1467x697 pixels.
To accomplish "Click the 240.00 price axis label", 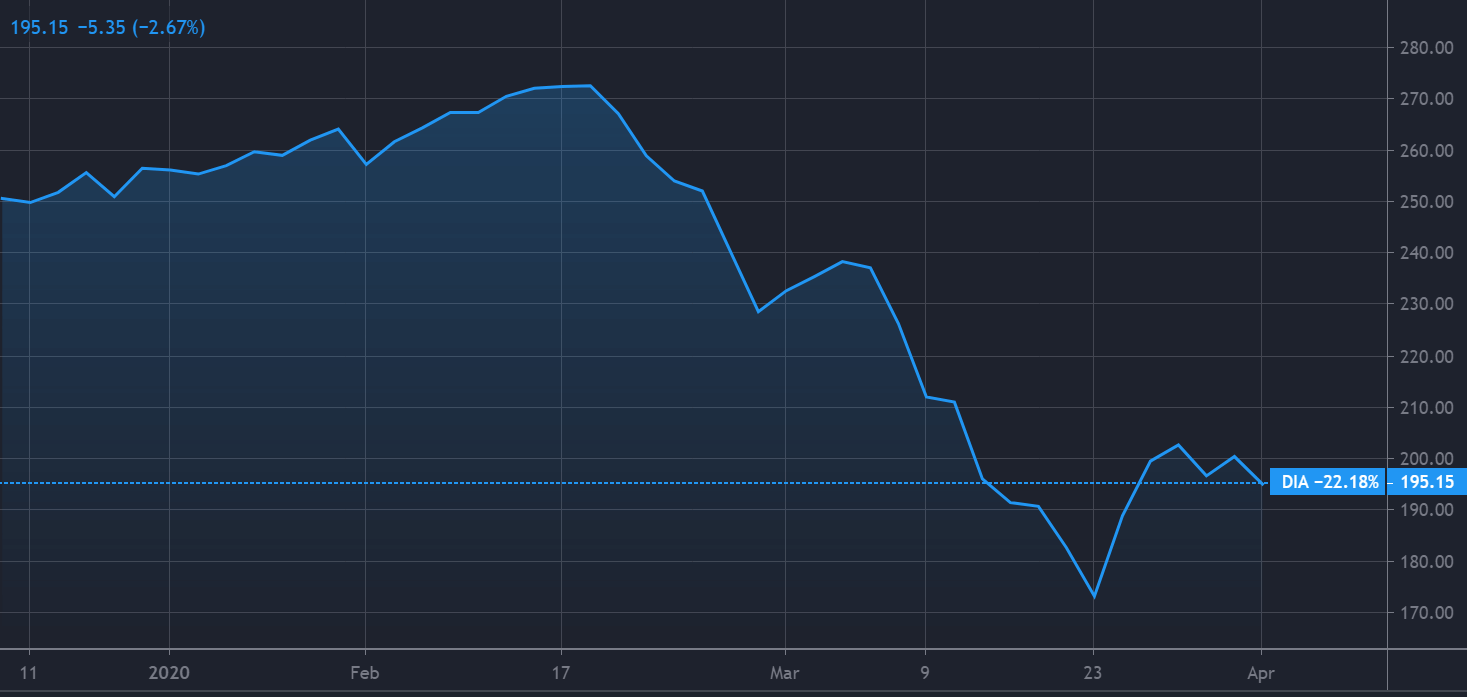I will [1427, 253].
